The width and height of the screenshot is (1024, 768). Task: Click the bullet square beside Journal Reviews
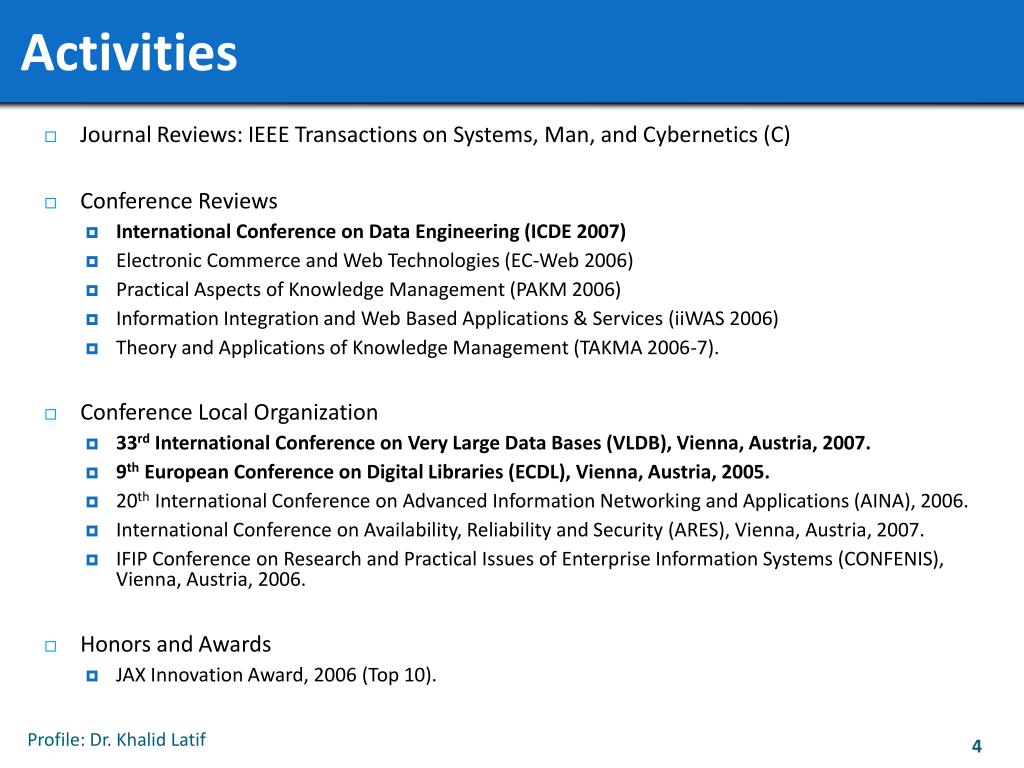pyautogui.click(x=51, y=136)
